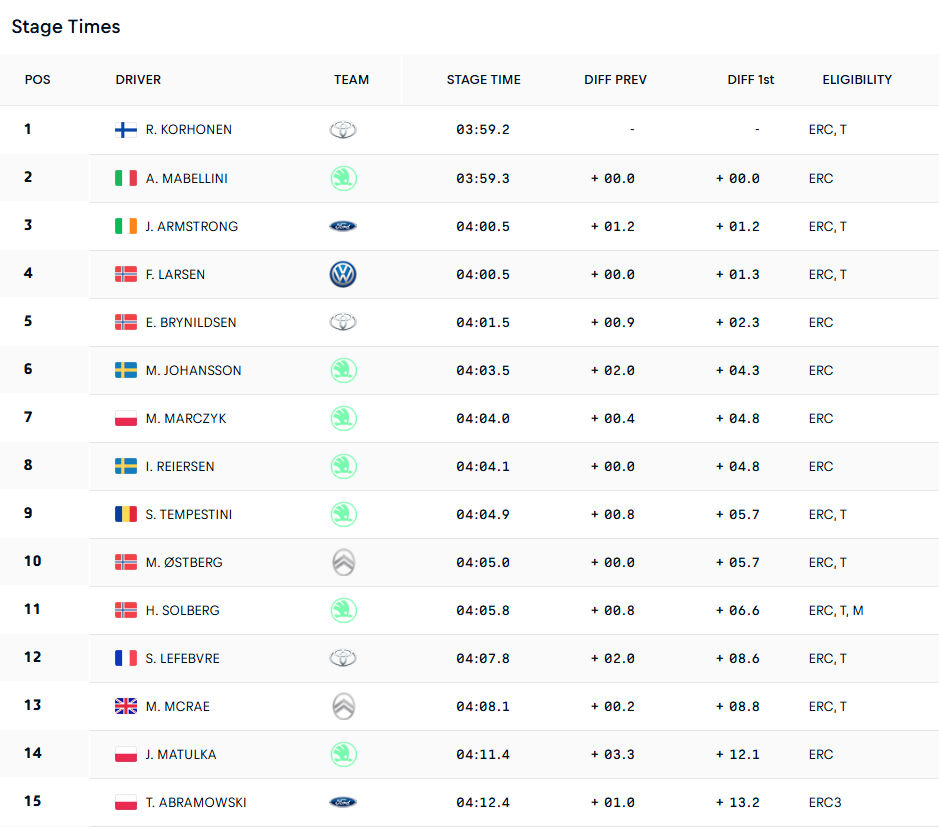Click the UK flag beside M. McRae
Screen dimensions: 939x827
126,706
